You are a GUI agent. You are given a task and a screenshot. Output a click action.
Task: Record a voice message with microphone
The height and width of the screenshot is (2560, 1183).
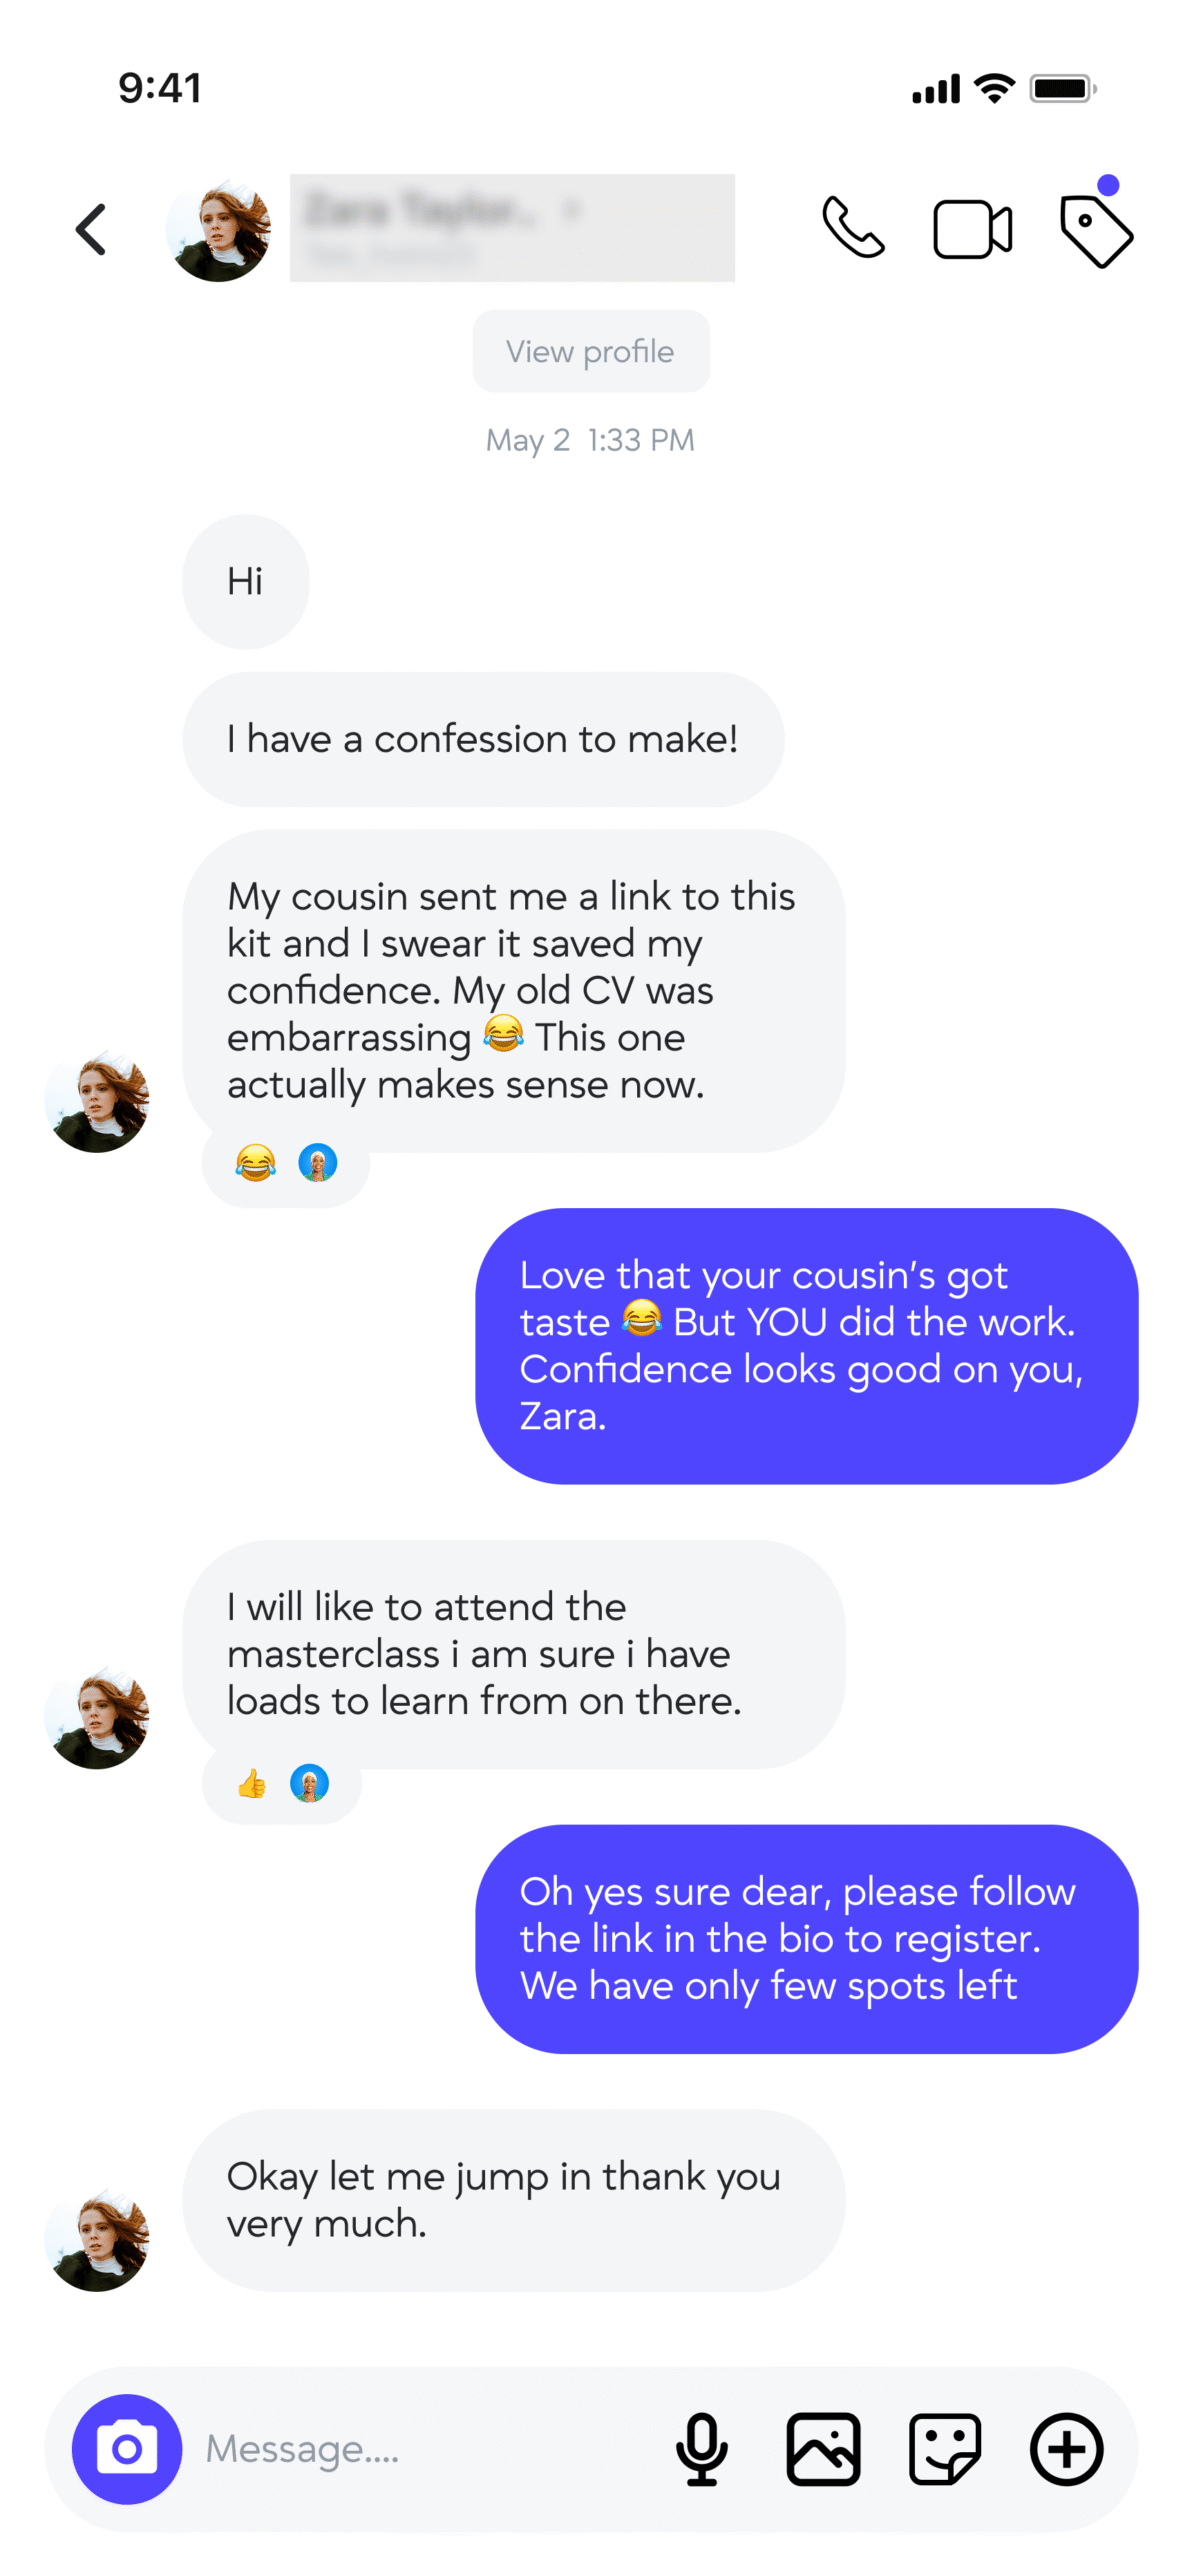pos(701,2448)
